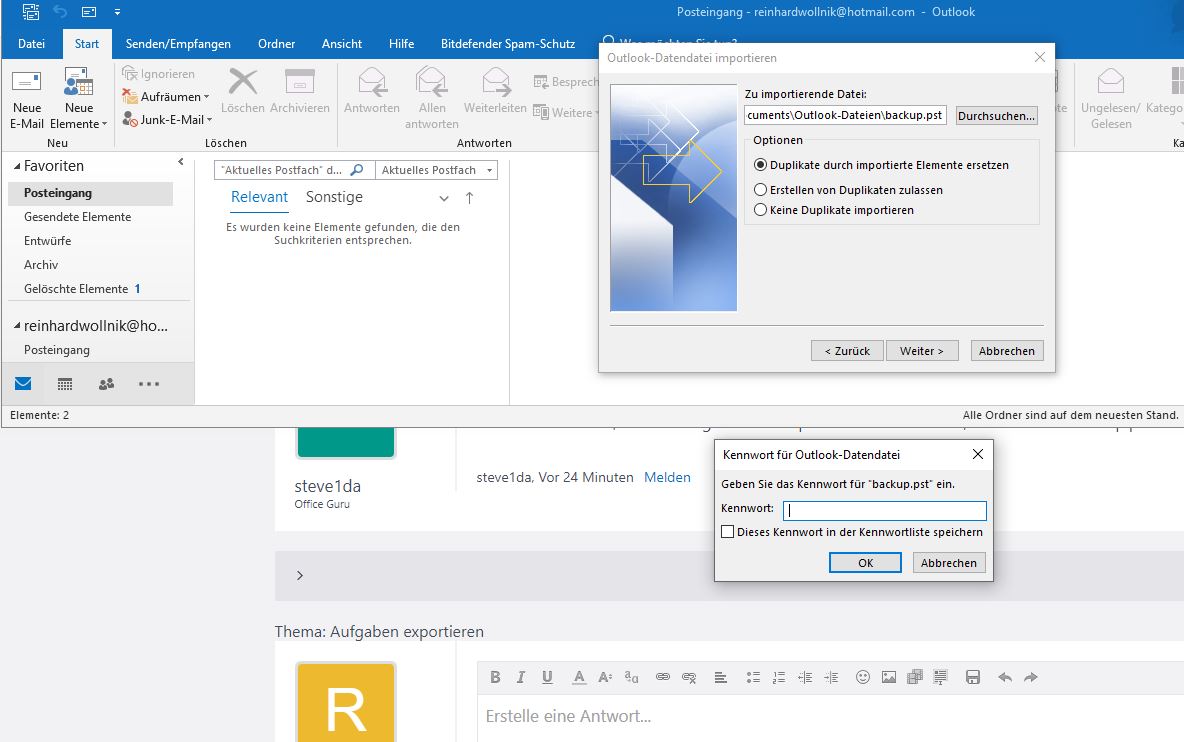The height and width of the screenshot is (742, 1184).
Task: Click Abbrechen in the password dialog
Action: [x=949, y=563]
